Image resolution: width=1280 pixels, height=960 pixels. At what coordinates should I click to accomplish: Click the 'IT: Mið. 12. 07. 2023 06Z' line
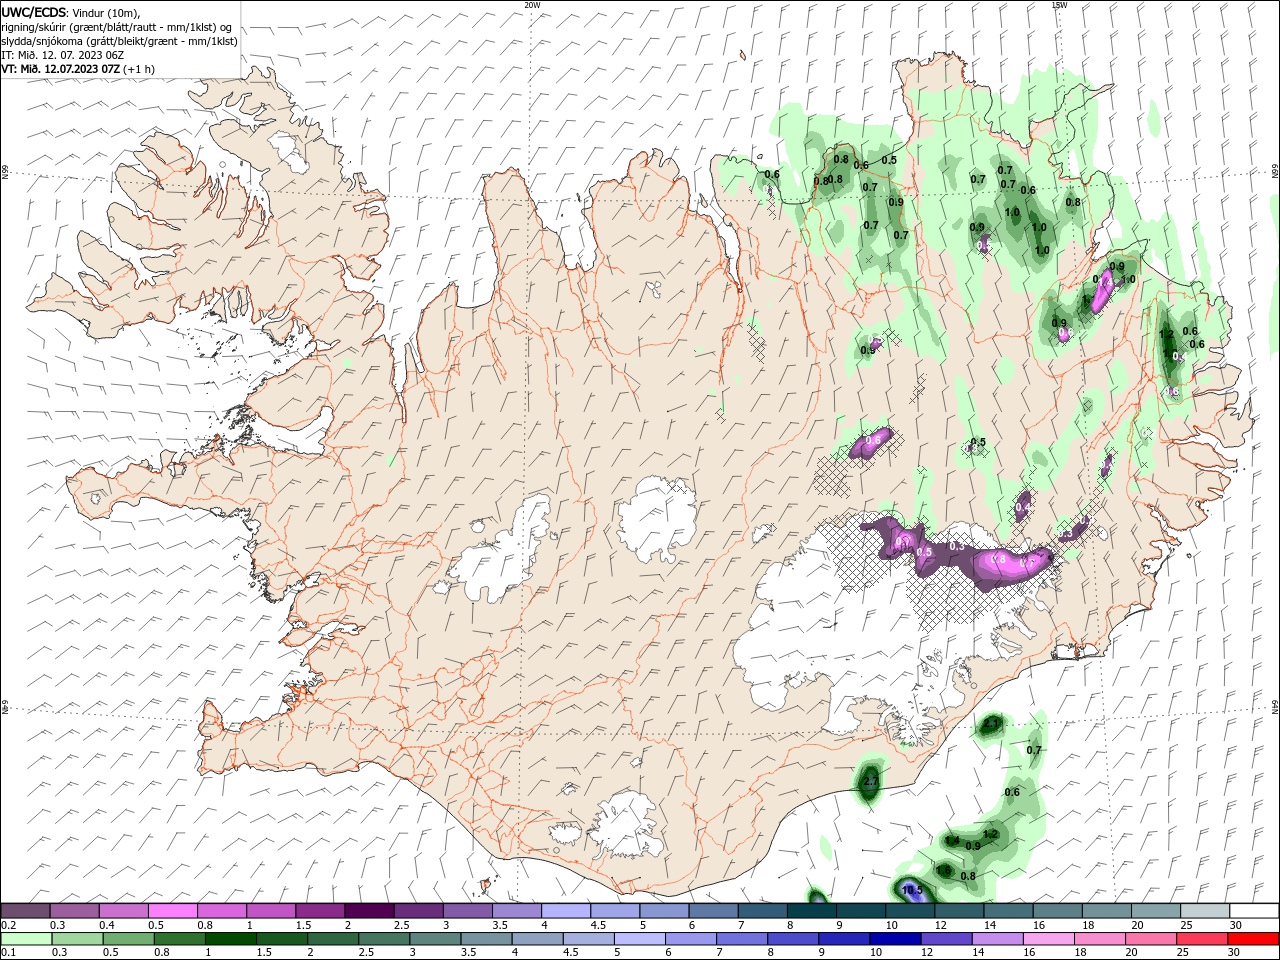(x=63, y=55)
